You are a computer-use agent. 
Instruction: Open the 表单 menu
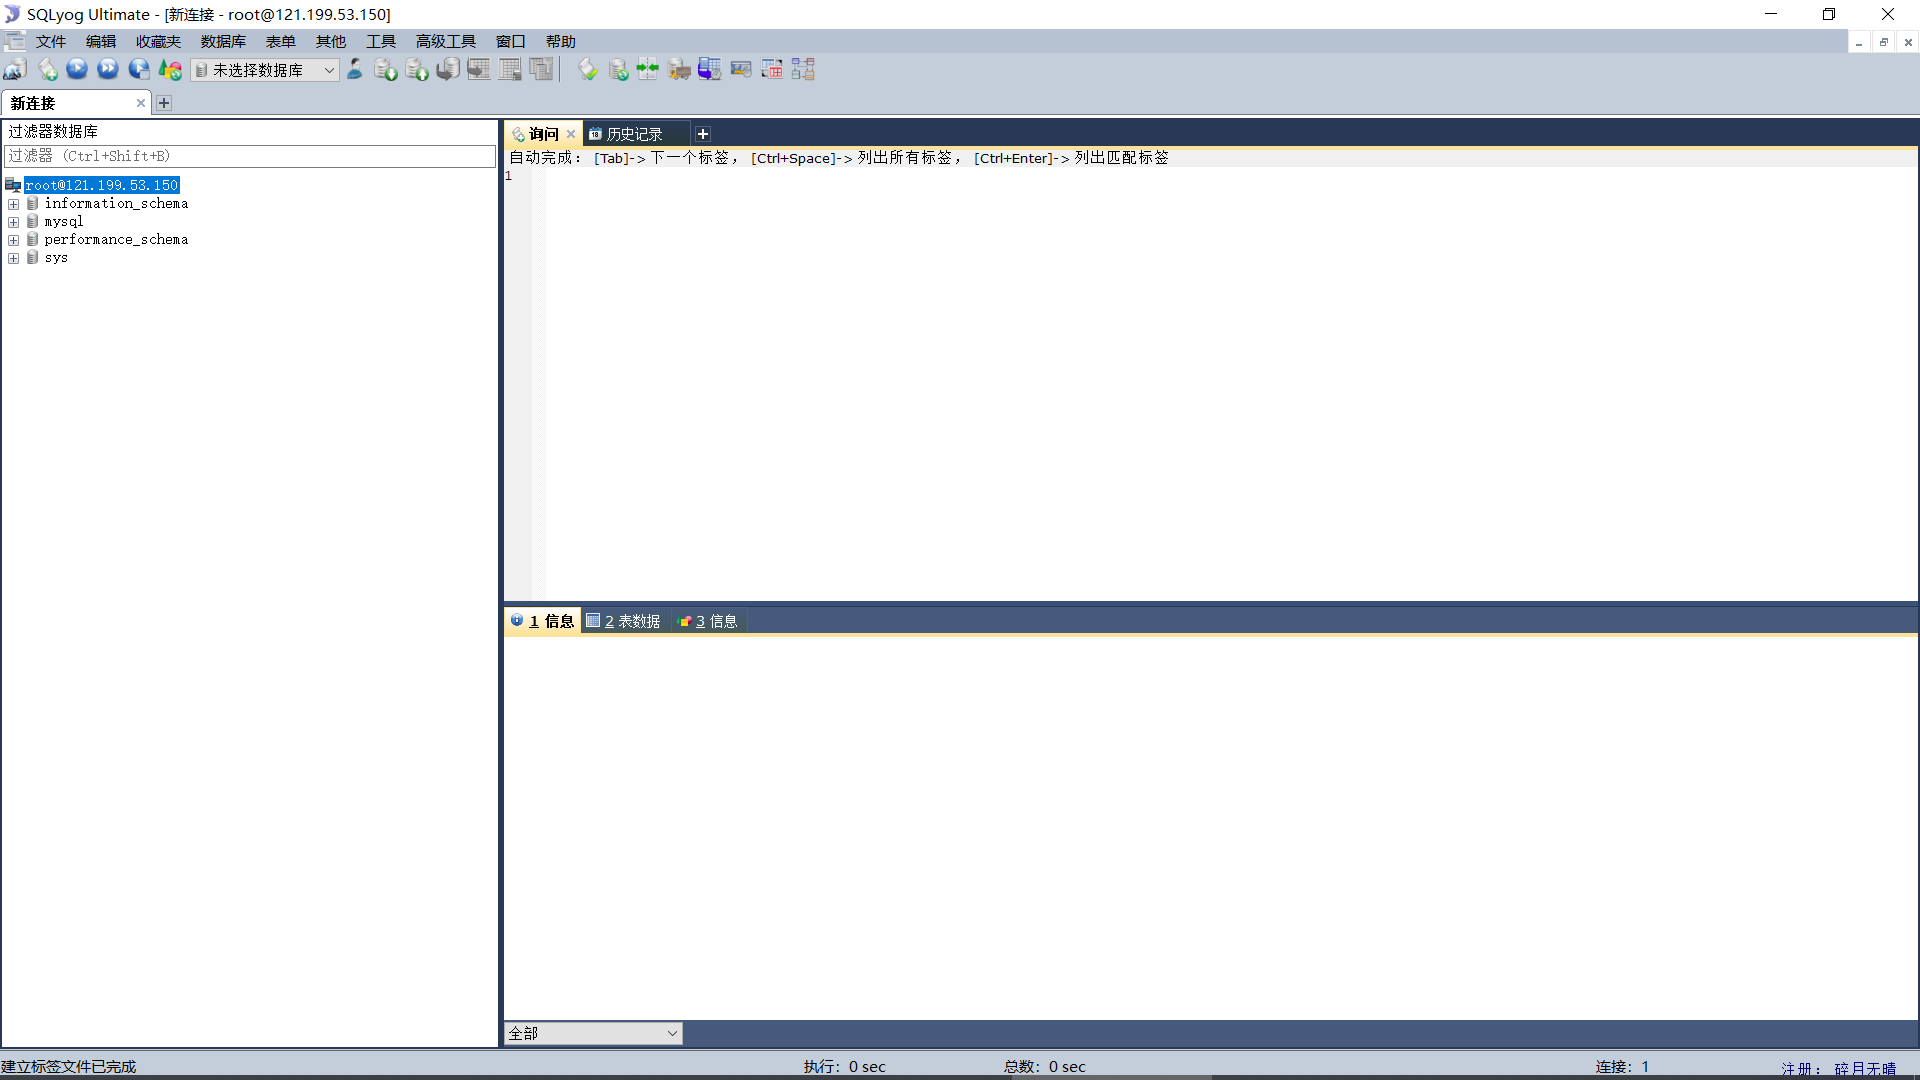click(x=281, y=41)
